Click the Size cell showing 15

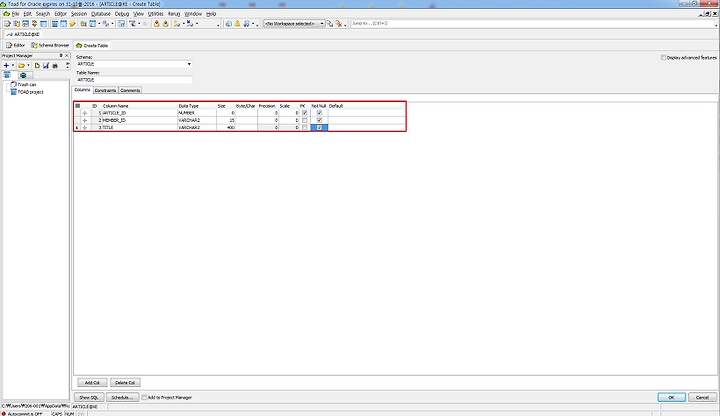coord(225,120)
